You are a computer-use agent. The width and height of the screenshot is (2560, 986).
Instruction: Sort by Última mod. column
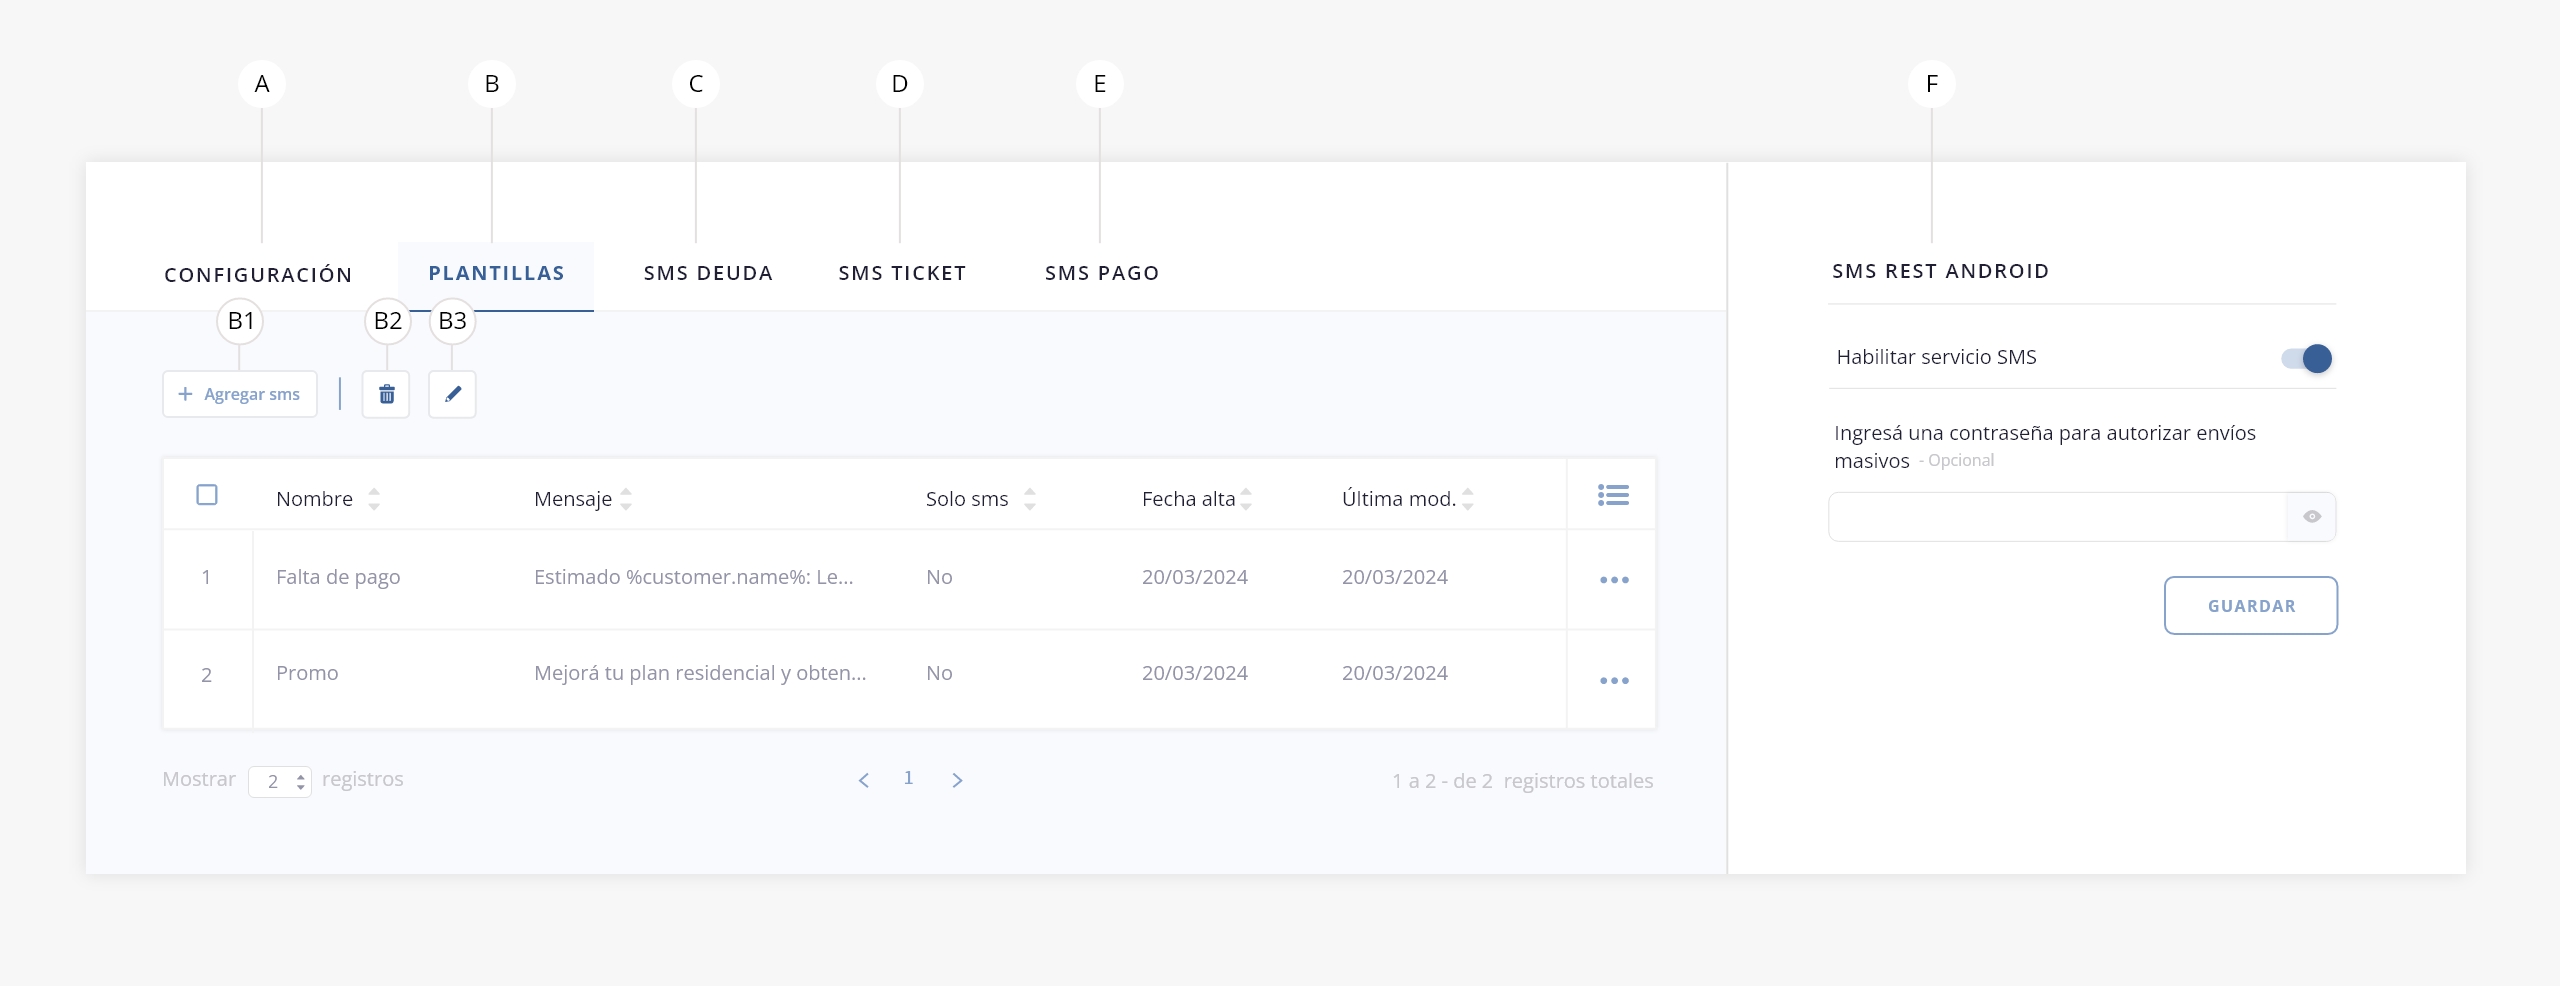(1467, 499)
